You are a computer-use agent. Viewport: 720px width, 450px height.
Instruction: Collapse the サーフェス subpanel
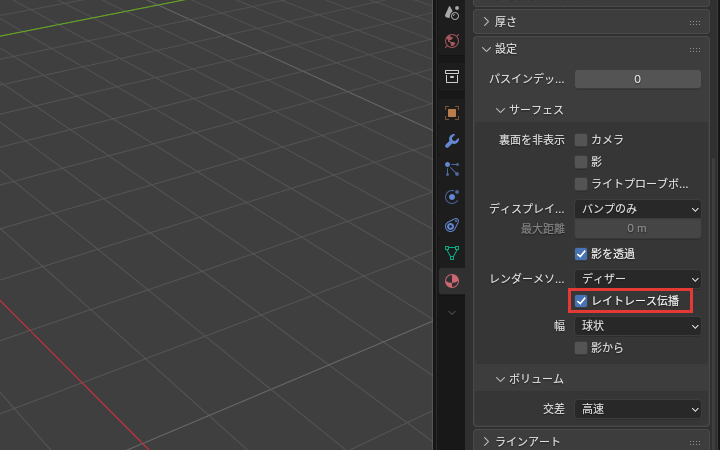tap(500, 110)
